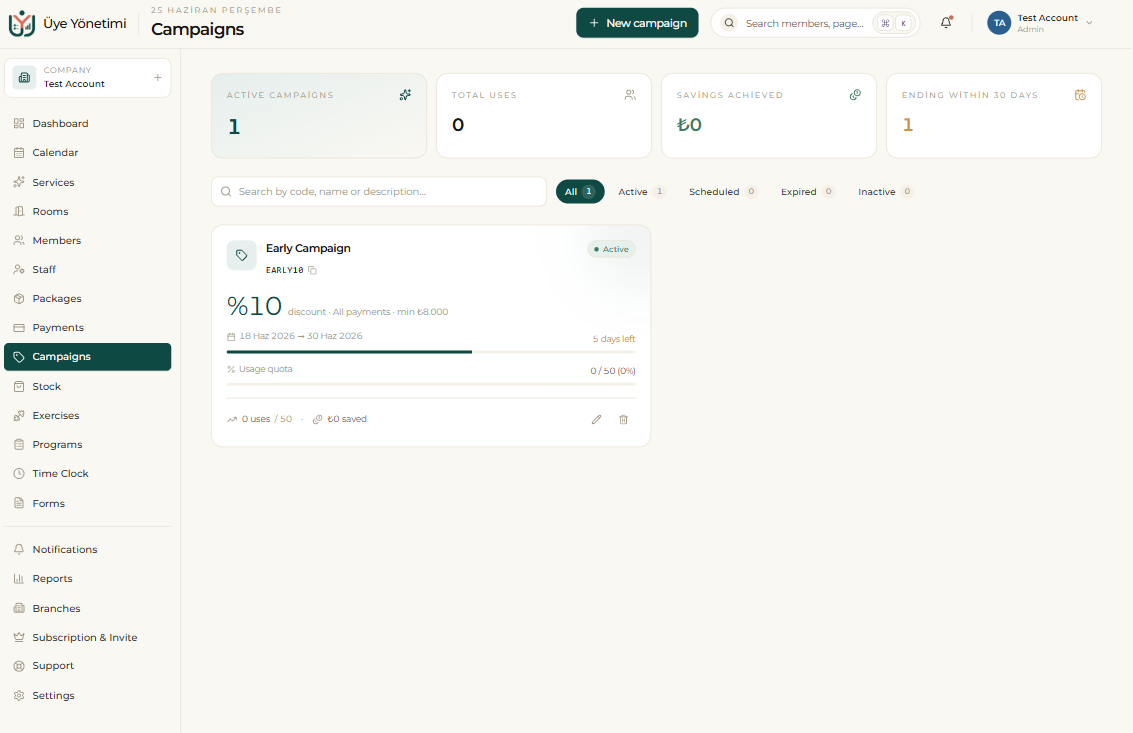Click sparkle icon on Active Campaigns card
Image resolution: width=1133 pixels, height=733 pixels.
[405, 95]
